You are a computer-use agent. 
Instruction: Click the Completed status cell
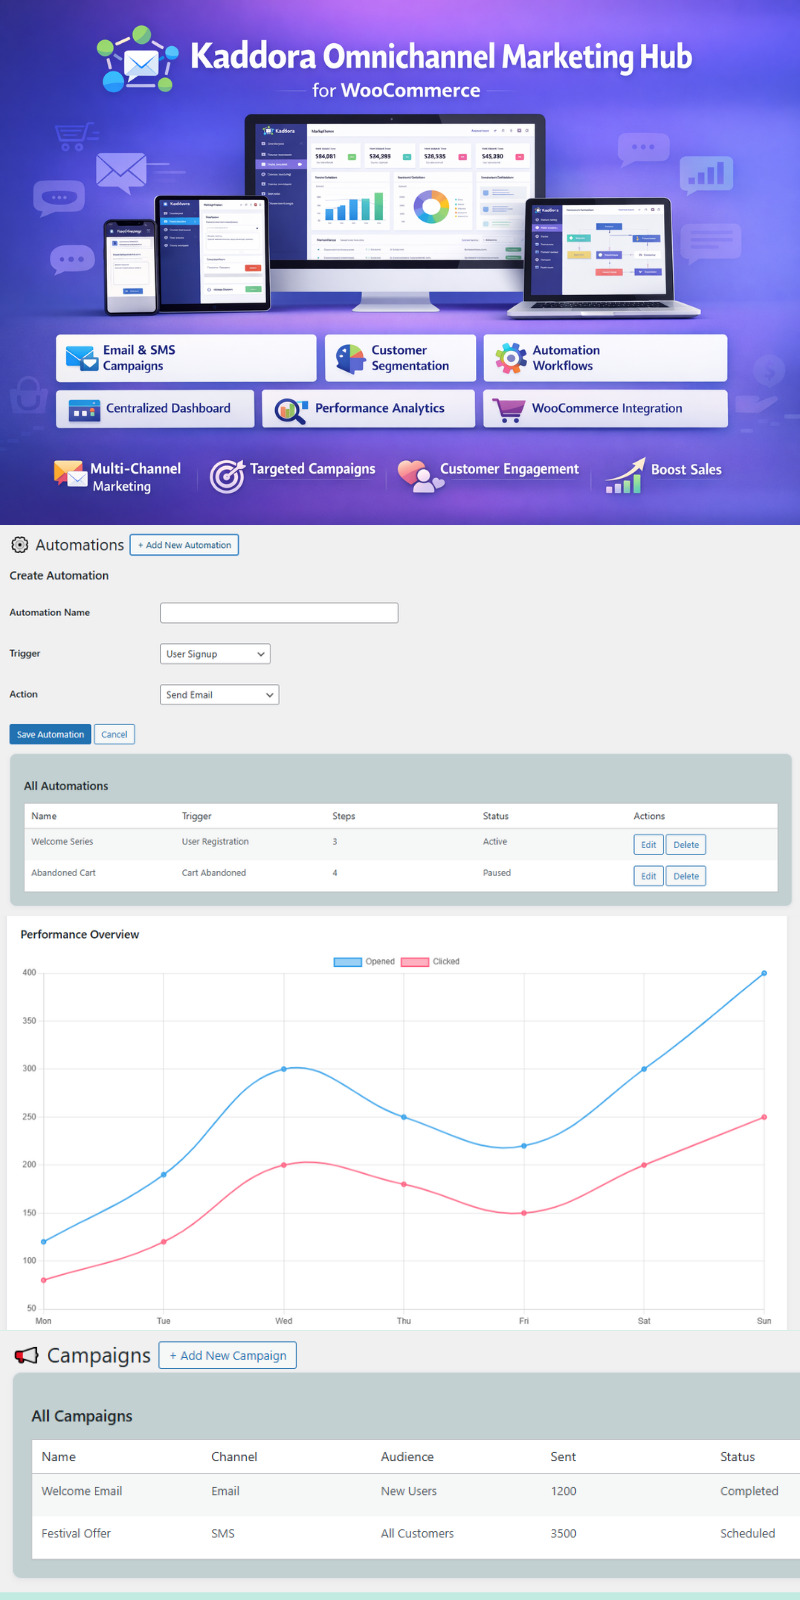point(749,1491)
